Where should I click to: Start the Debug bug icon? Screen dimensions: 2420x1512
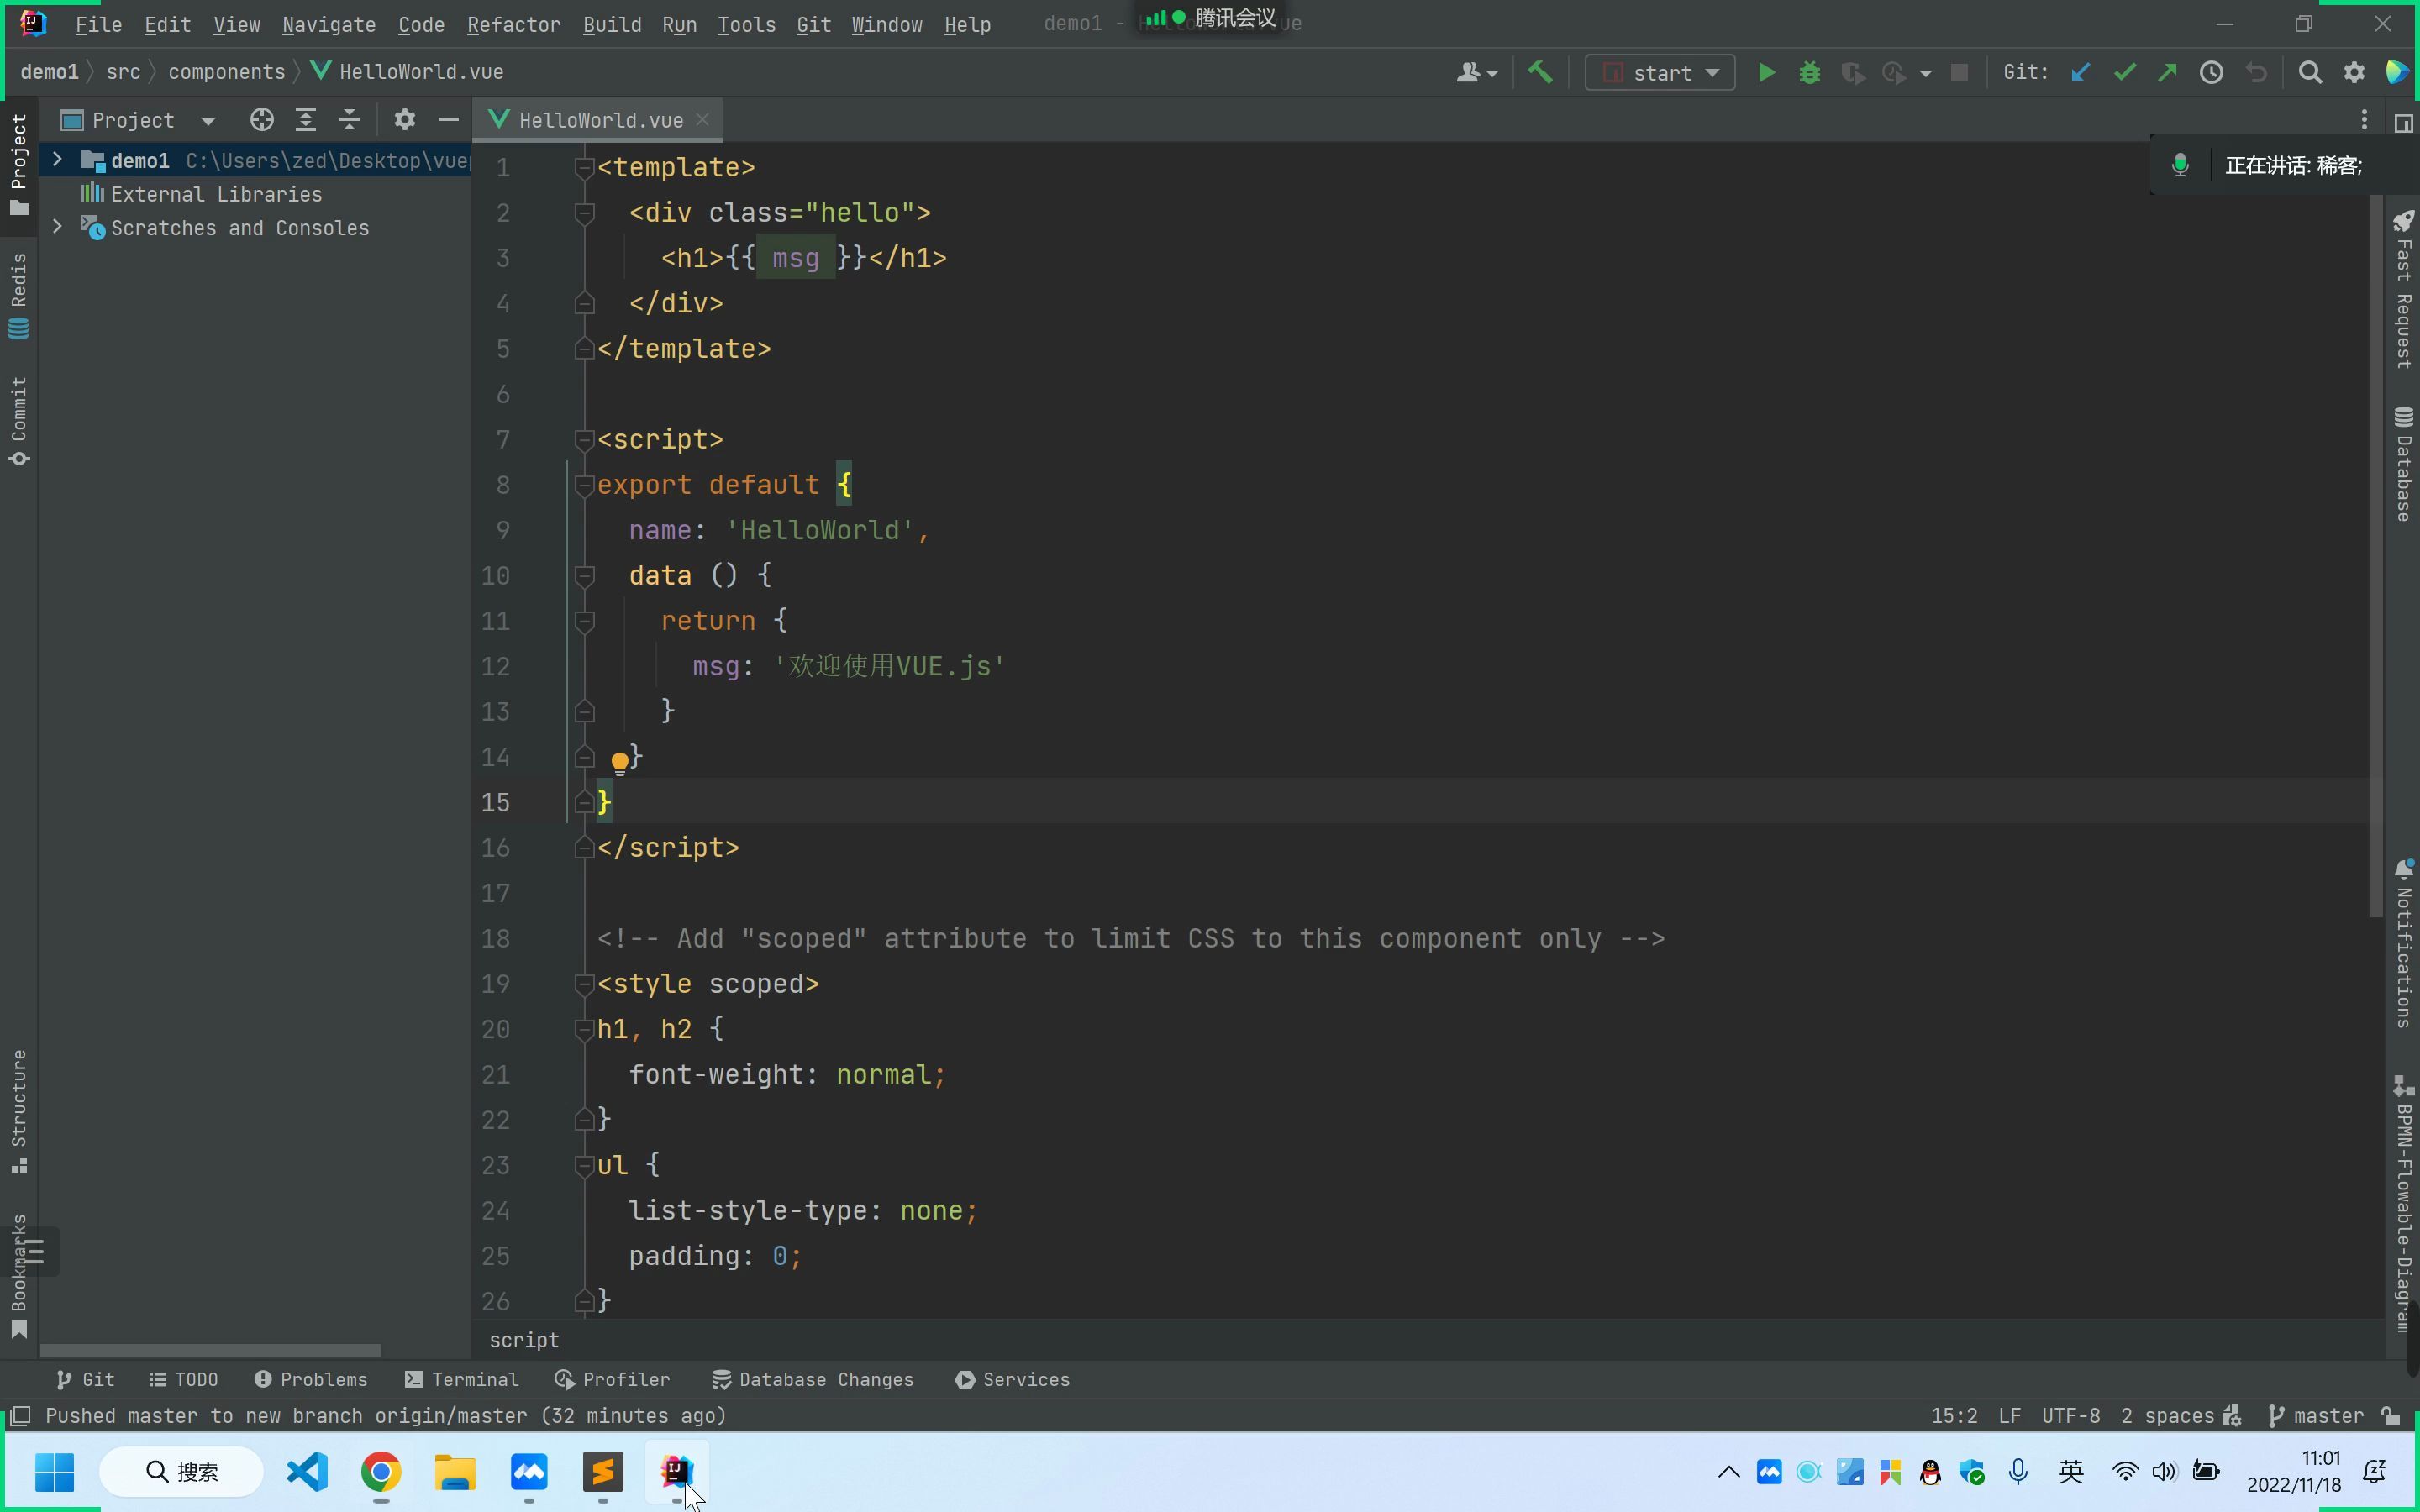[1809, 73]
